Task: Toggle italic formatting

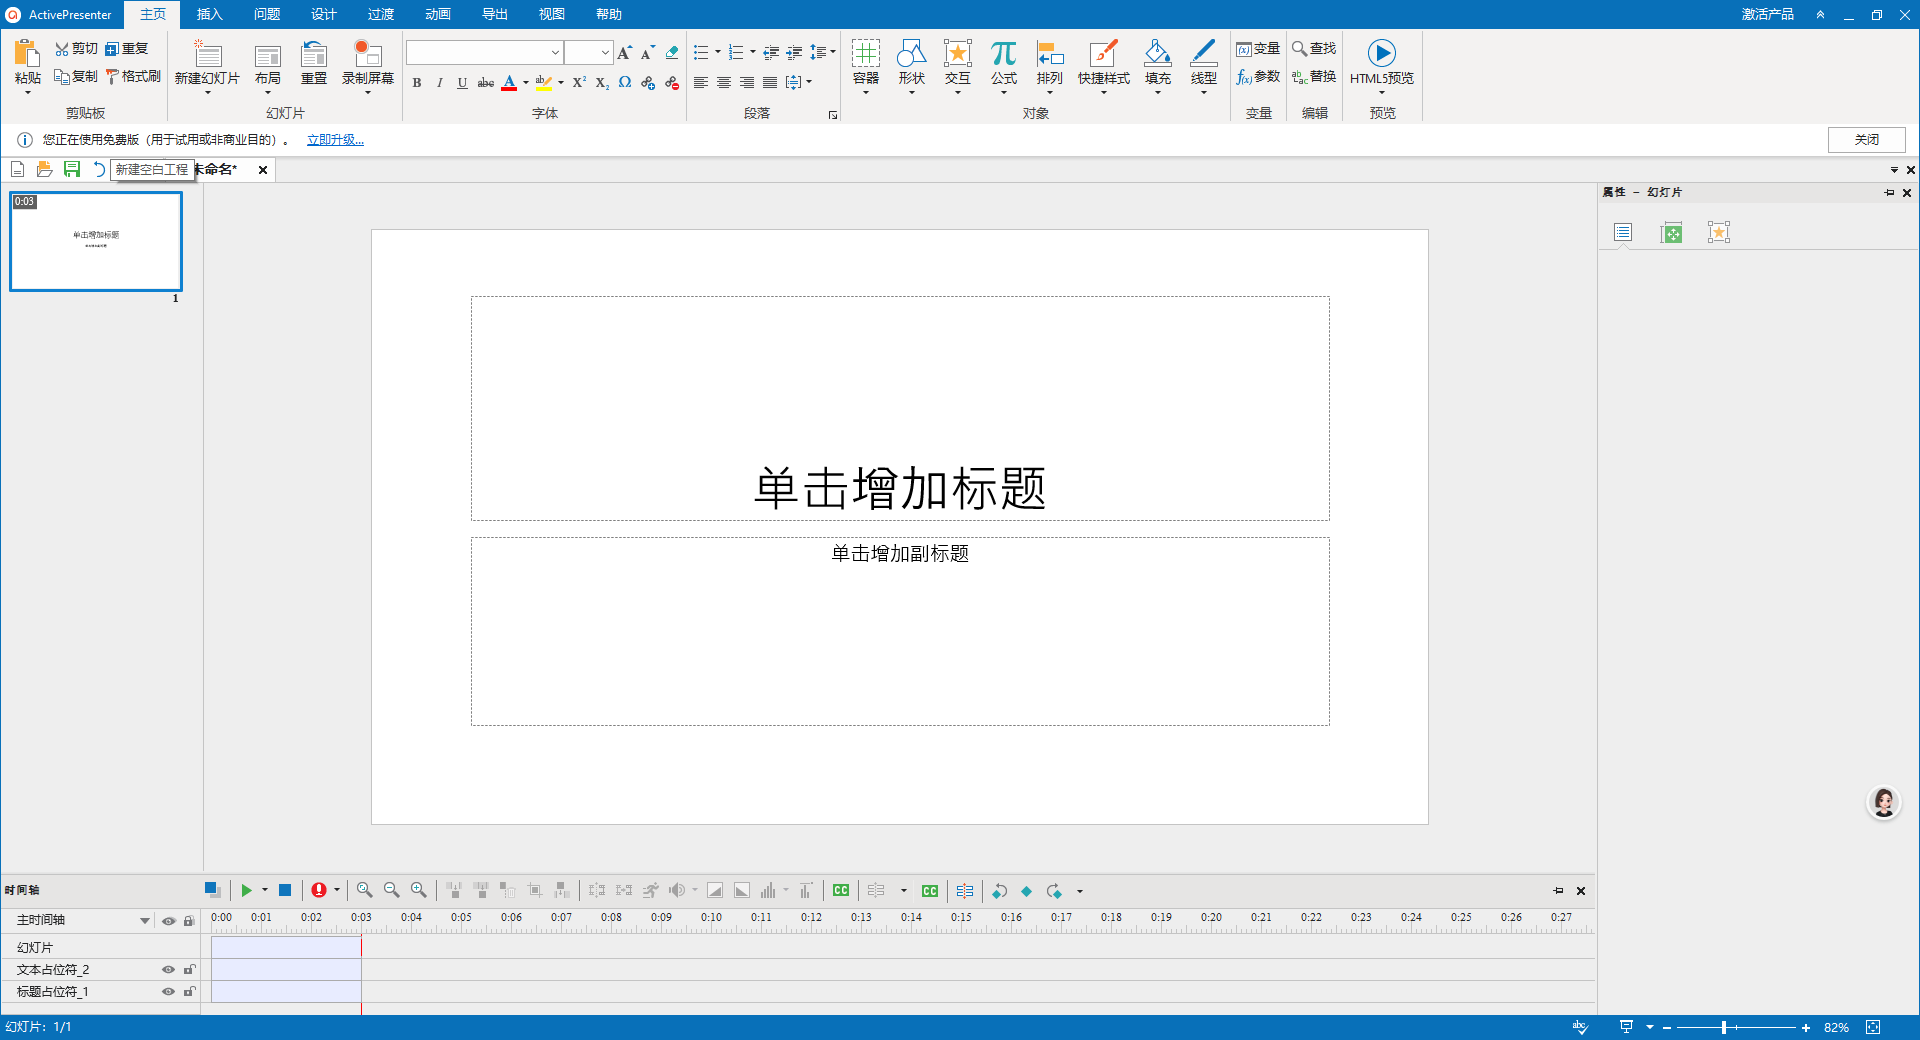Action: point(439,83)
